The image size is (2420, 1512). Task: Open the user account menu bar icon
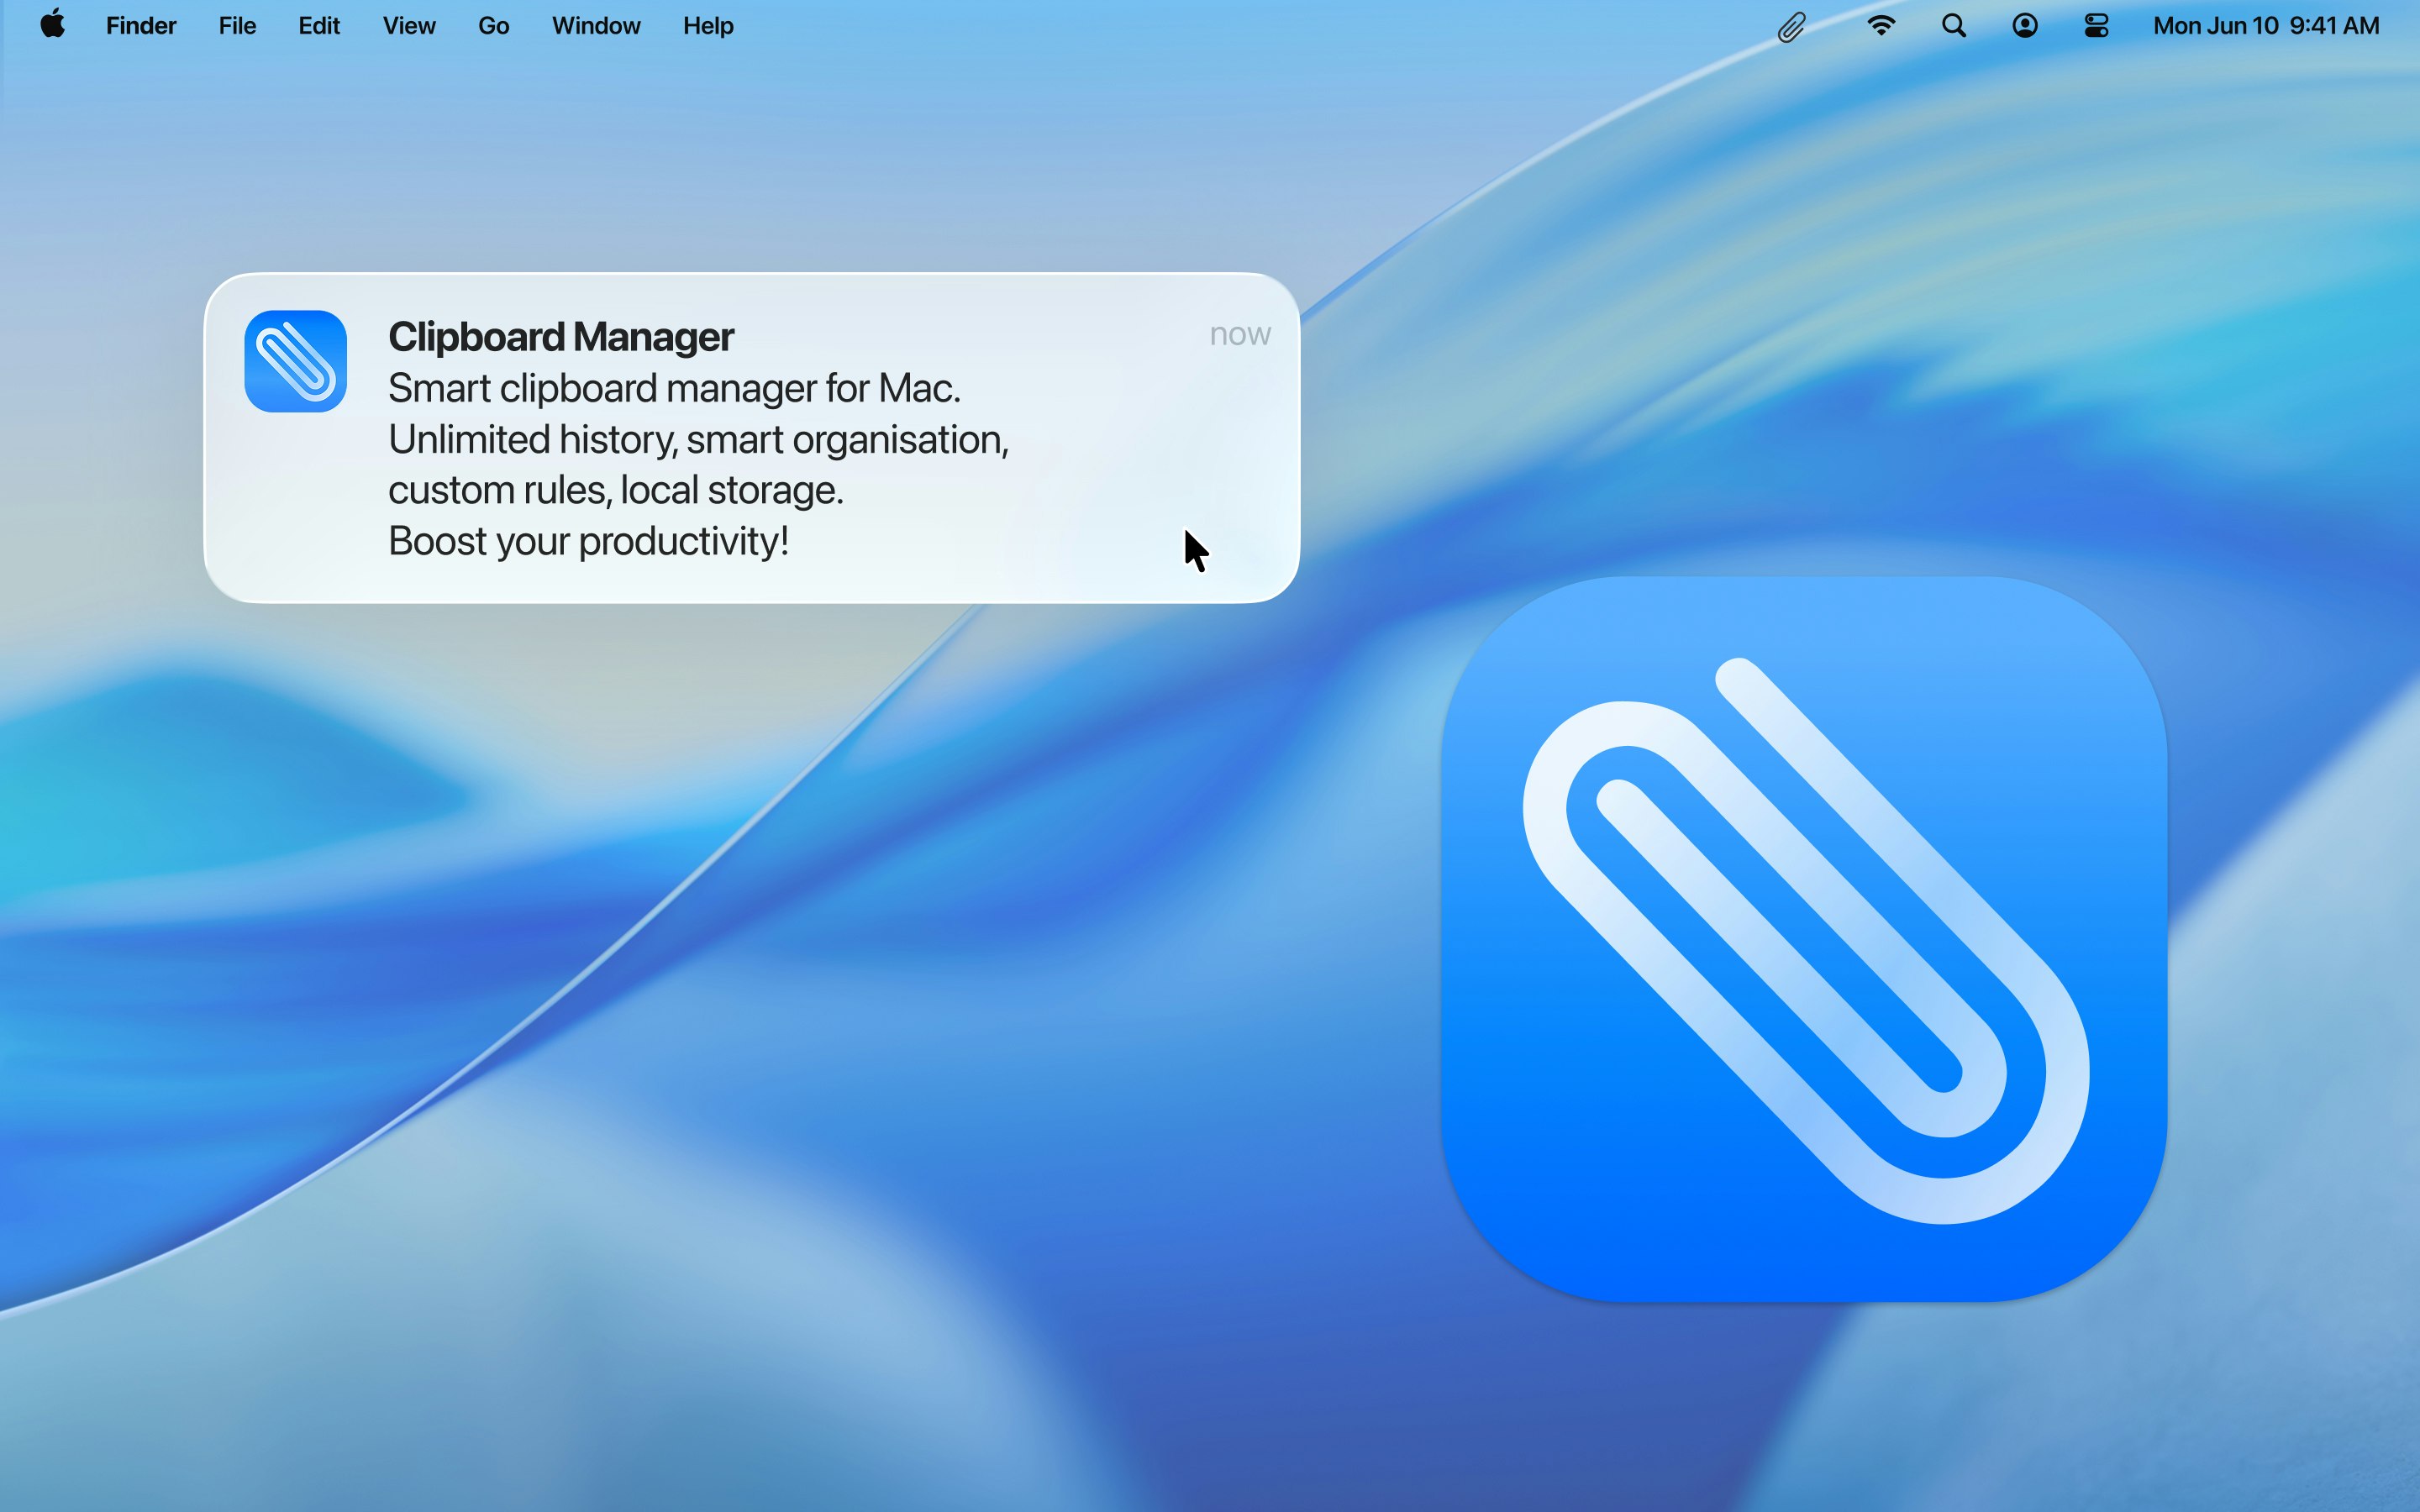click(2024, 25)
